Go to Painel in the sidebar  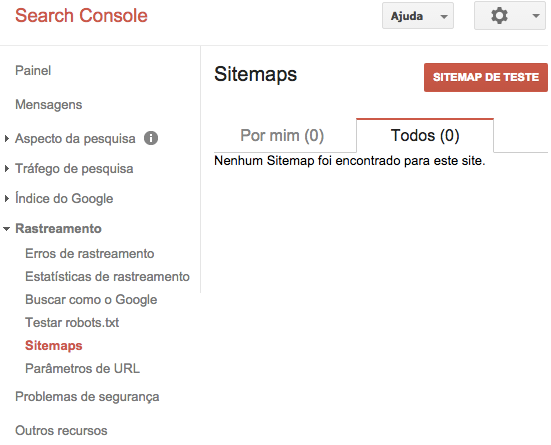[33, 71]
